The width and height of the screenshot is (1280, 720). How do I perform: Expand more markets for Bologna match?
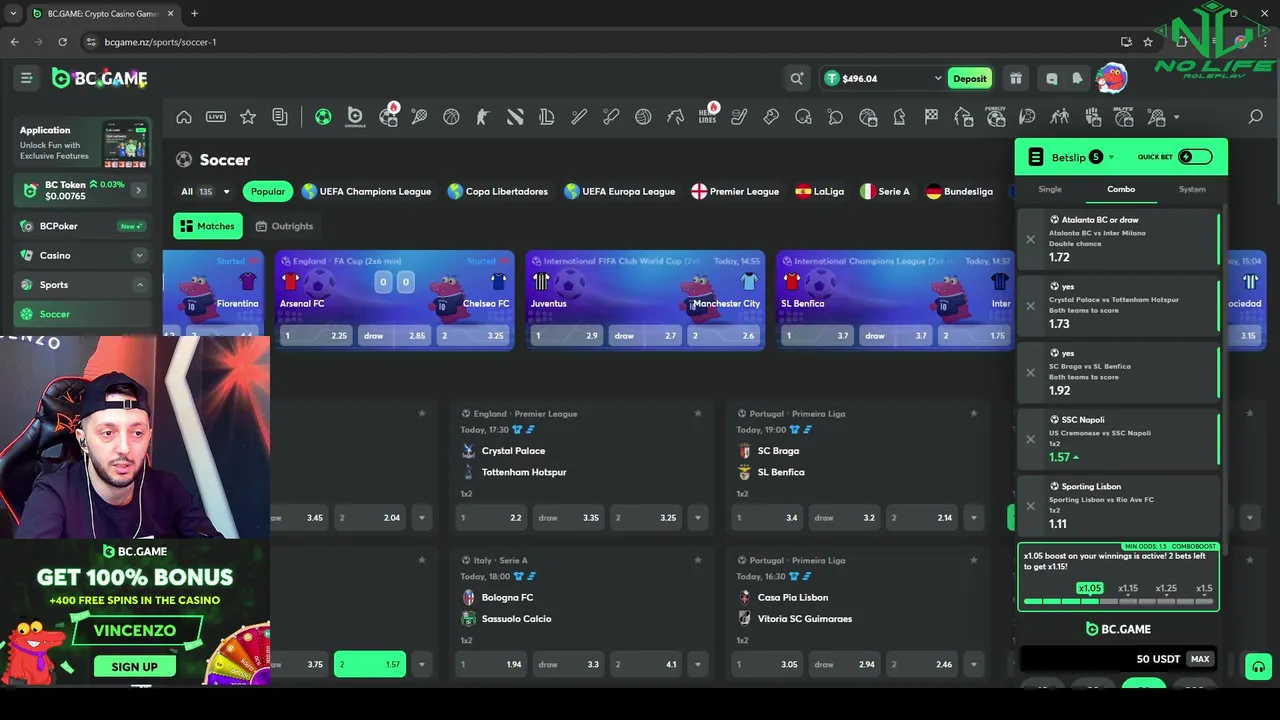pos(697,664)
